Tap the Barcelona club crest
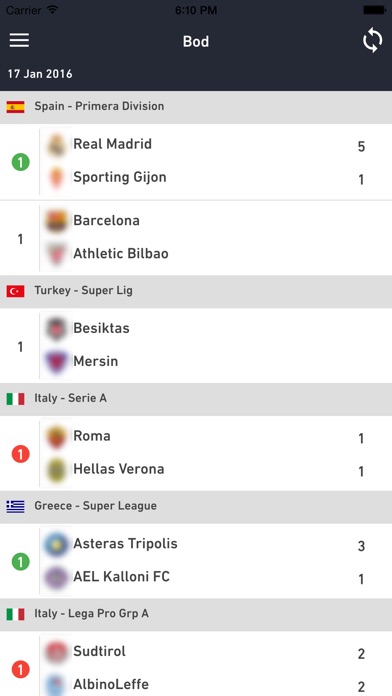 click(57, 221)
